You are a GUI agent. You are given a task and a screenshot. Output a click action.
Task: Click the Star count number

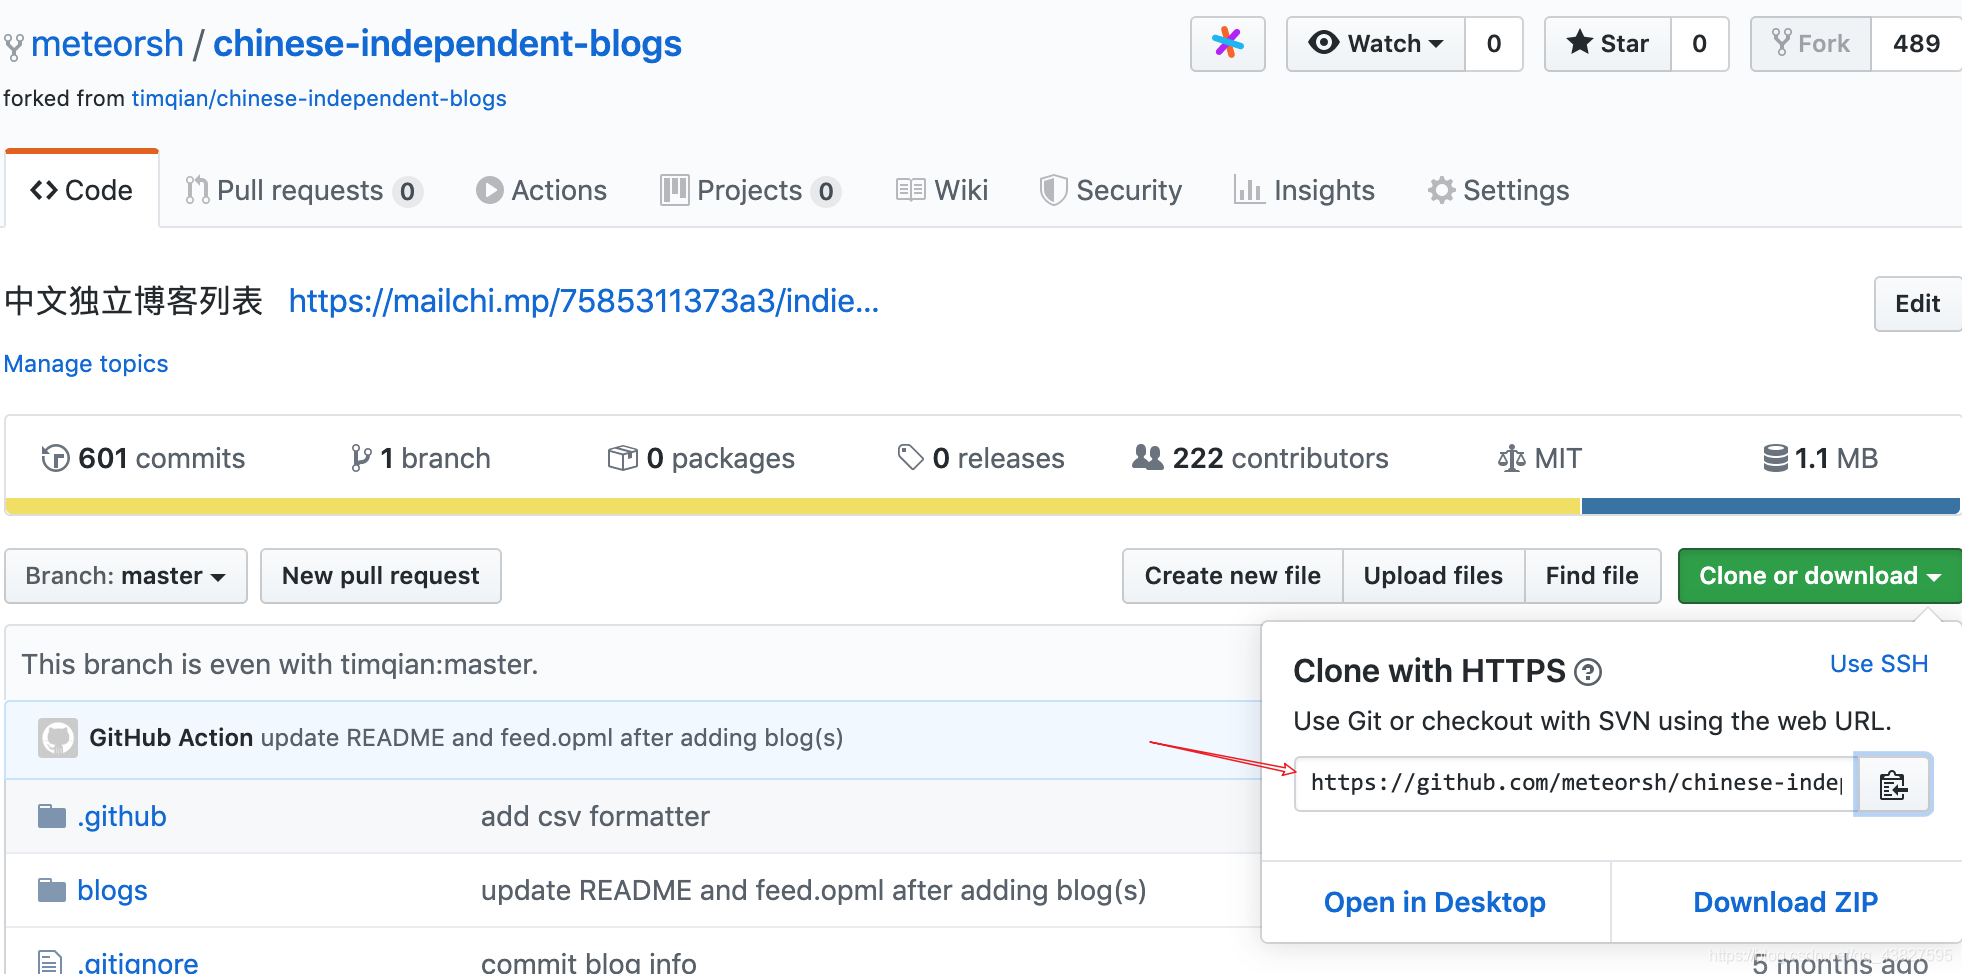(x=1699, y=43)
